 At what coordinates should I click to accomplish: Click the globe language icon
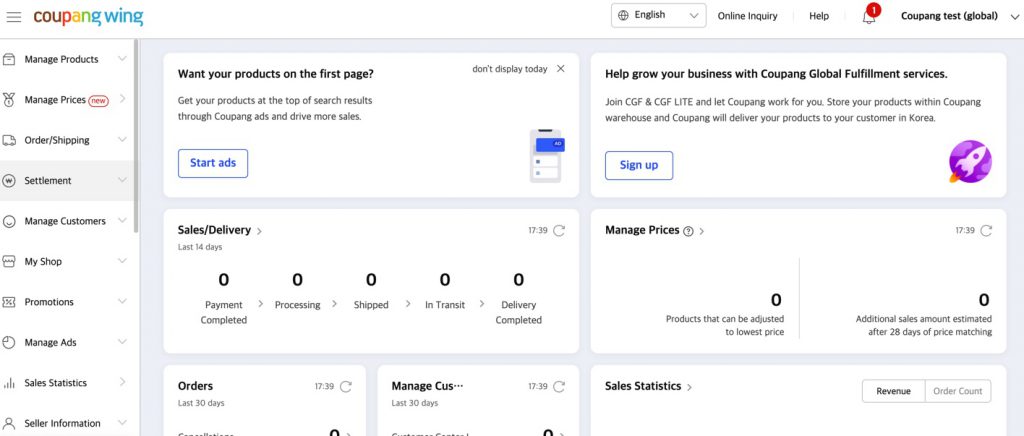tap(623, 15)
